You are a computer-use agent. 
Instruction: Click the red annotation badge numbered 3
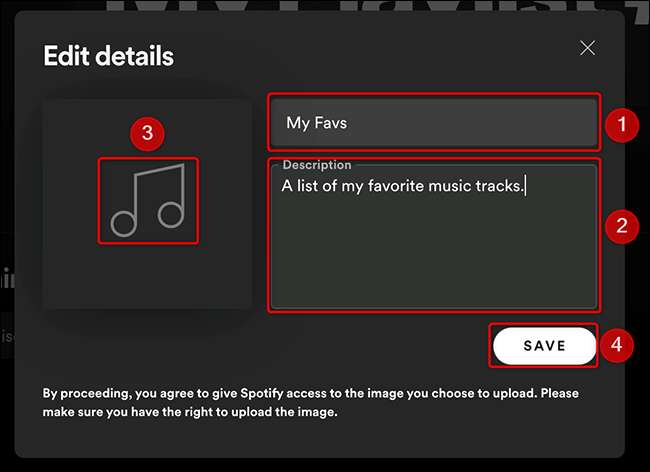(147, 133)
